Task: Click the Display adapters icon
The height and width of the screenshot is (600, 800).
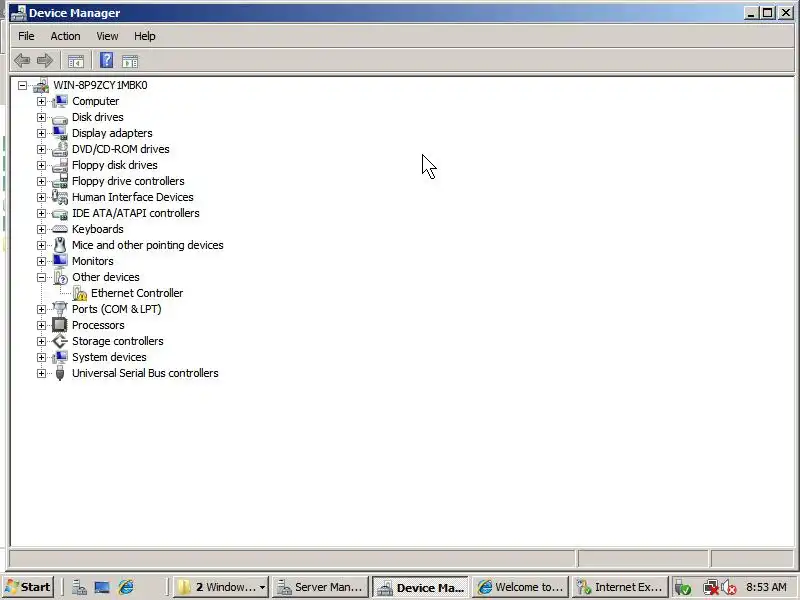Action: click(x=60, y=133)
